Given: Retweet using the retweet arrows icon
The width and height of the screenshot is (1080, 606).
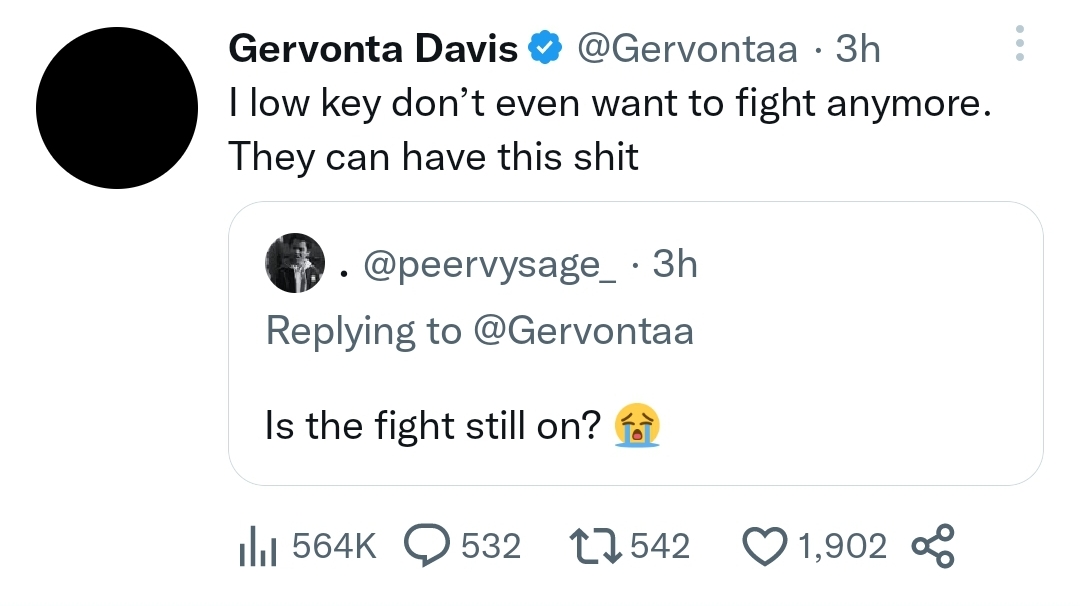Looking at the screenshot, I should point(596,545).
